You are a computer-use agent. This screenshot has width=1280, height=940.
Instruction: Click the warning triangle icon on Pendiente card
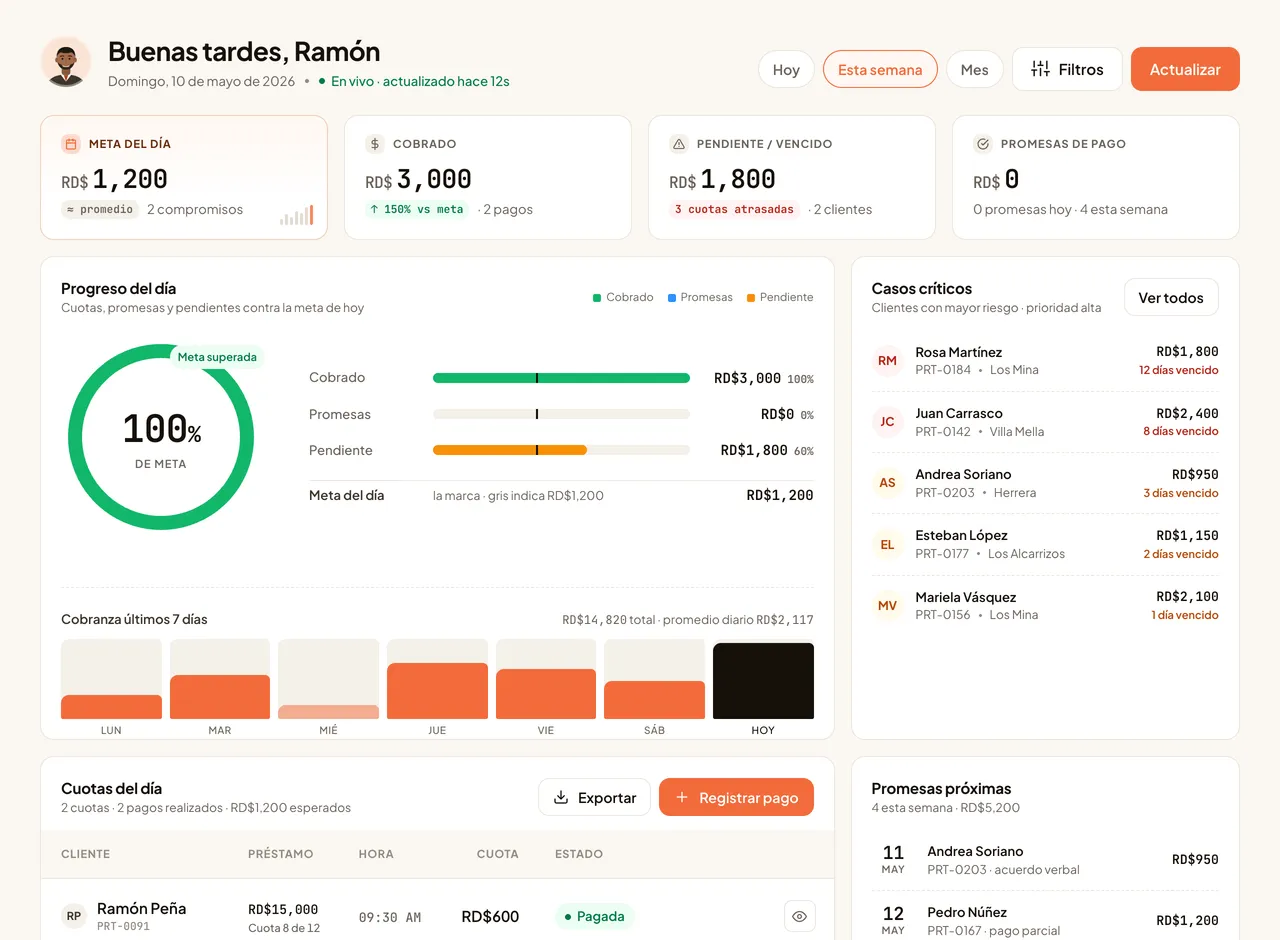pyautogui.click(x=679, y=144)
